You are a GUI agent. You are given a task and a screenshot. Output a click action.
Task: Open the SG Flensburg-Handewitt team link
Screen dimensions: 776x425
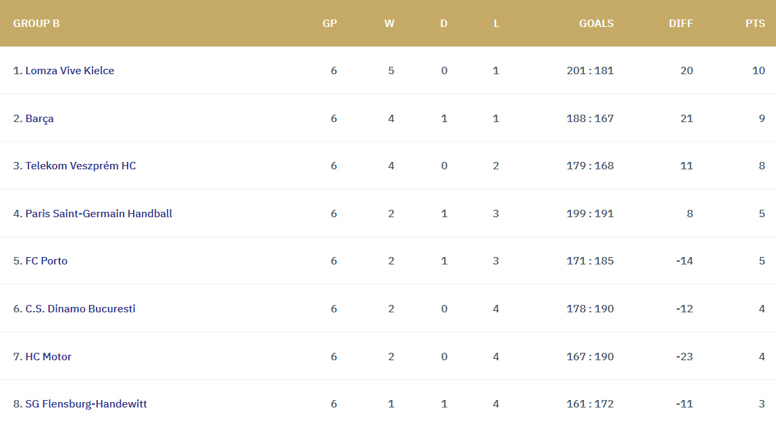pyautogui.click(x=86, y=404)
